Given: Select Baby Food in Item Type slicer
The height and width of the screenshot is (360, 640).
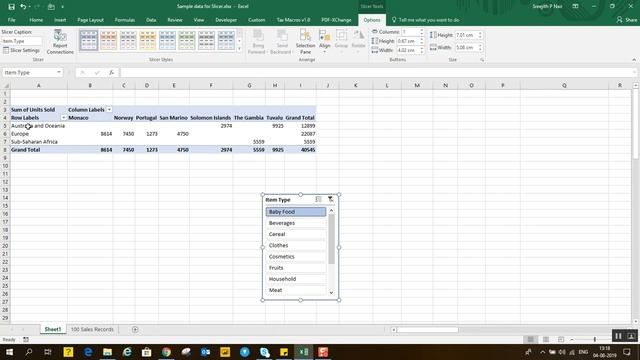Looking at the screenshot, I should point(296,212).
